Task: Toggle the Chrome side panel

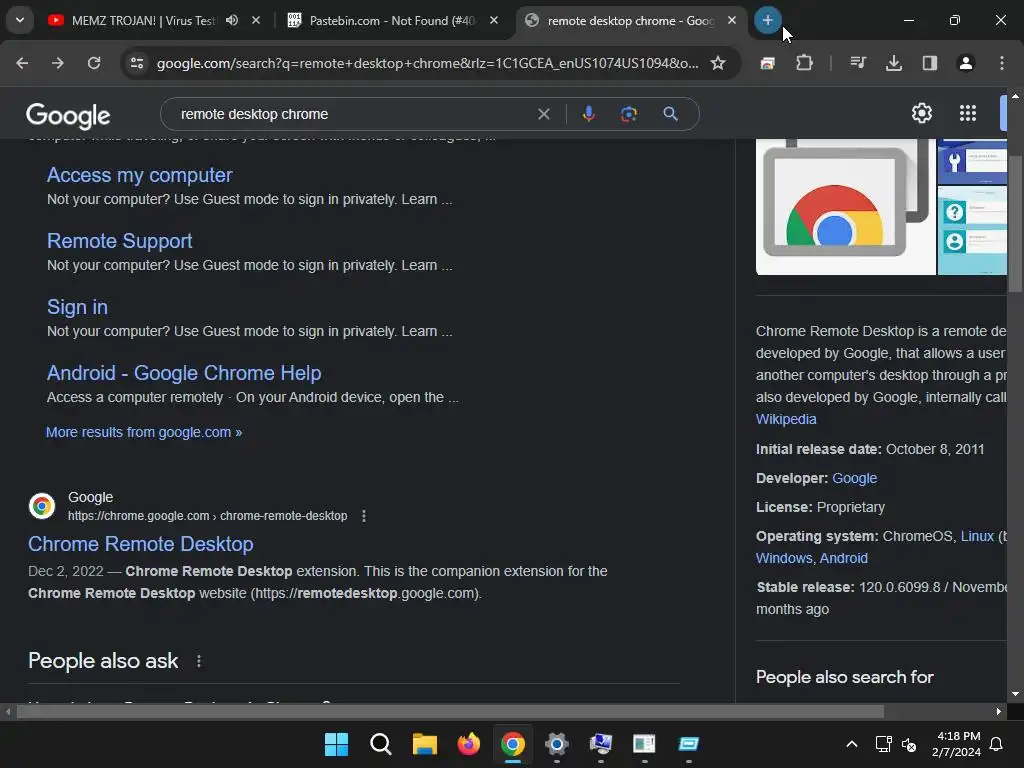Action: point(929,63)
